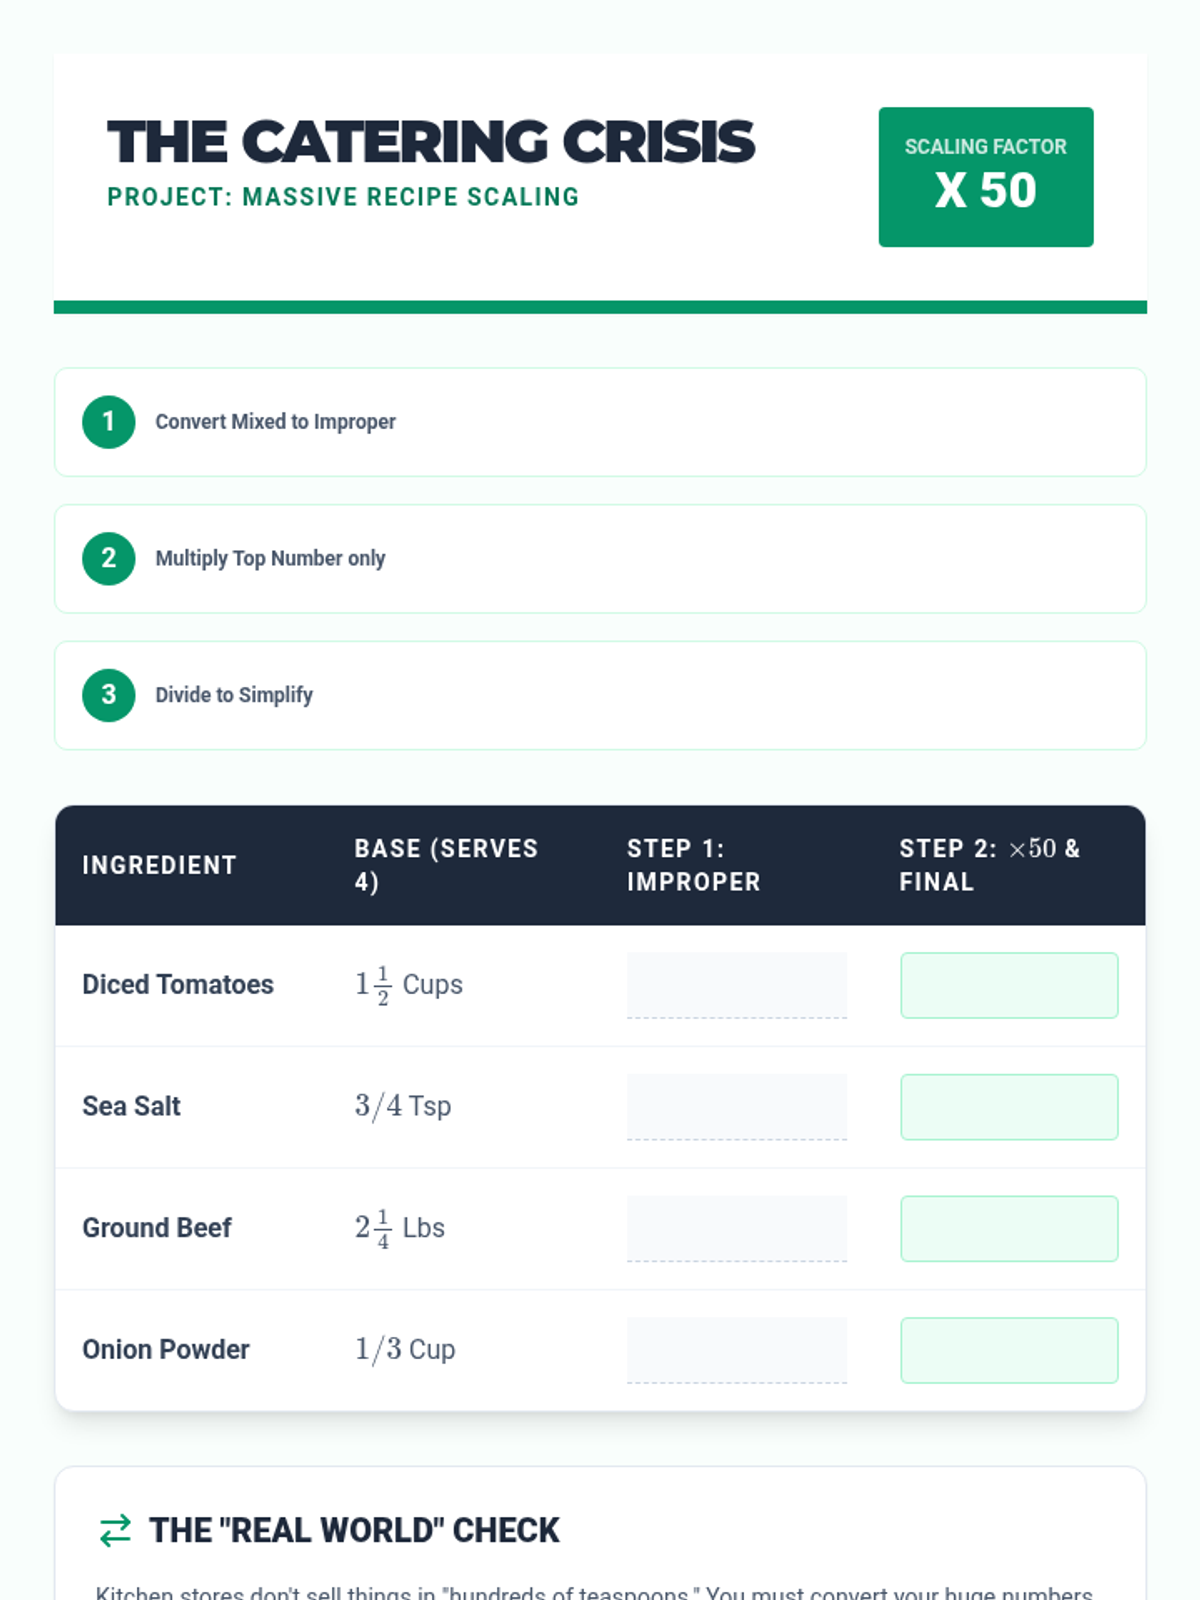1200x1600 pixels.
Task: Fill Onion Powder improper fraction field
Action: pos(736,1350)
